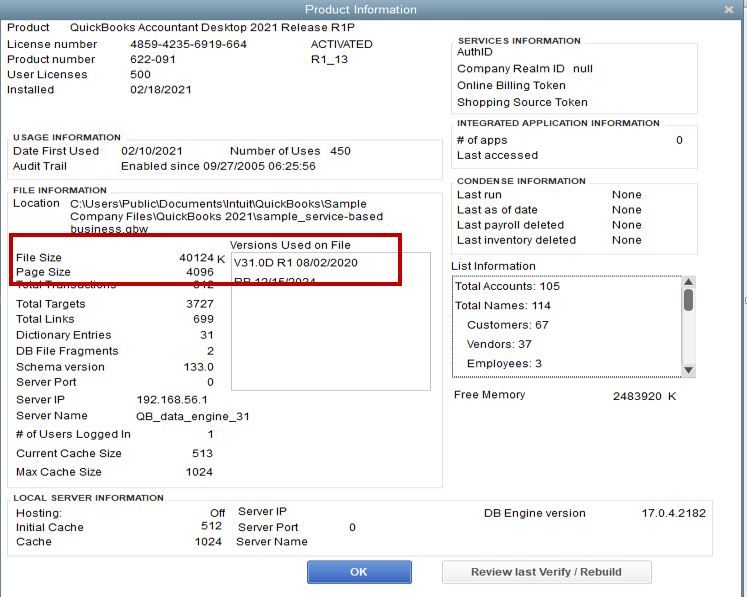747x597 pixels.
Task: Click Page Size value 4096
Action: coord(200,272)
